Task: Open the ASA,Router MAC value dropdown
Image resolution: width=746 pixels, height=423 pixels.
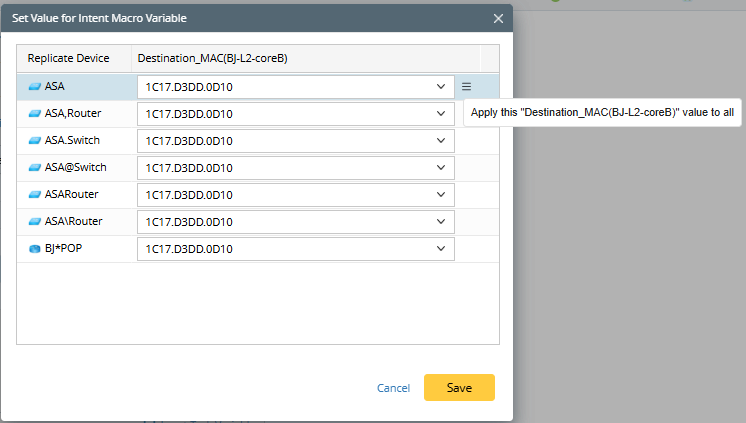Action: pos(442,114)
